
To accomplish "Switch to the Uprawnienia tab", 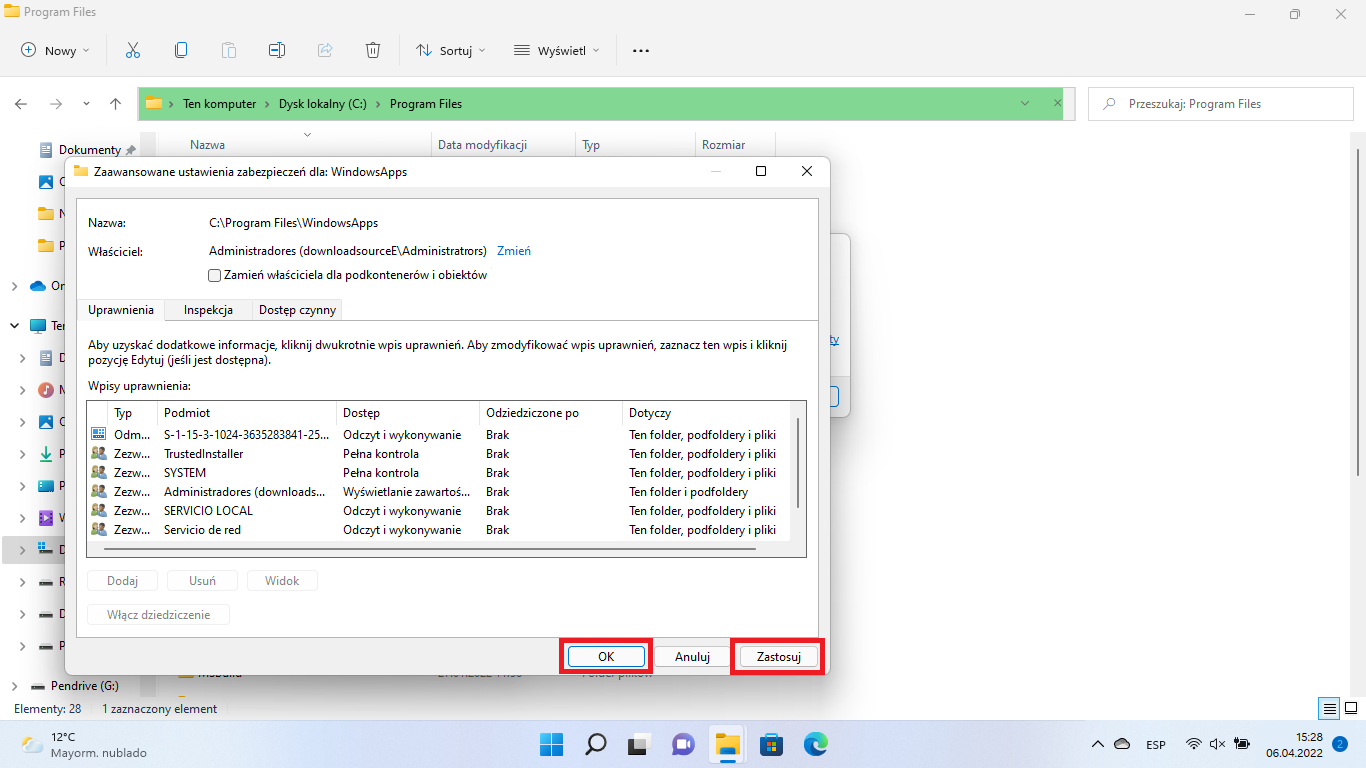I will (x=121, y=310).
